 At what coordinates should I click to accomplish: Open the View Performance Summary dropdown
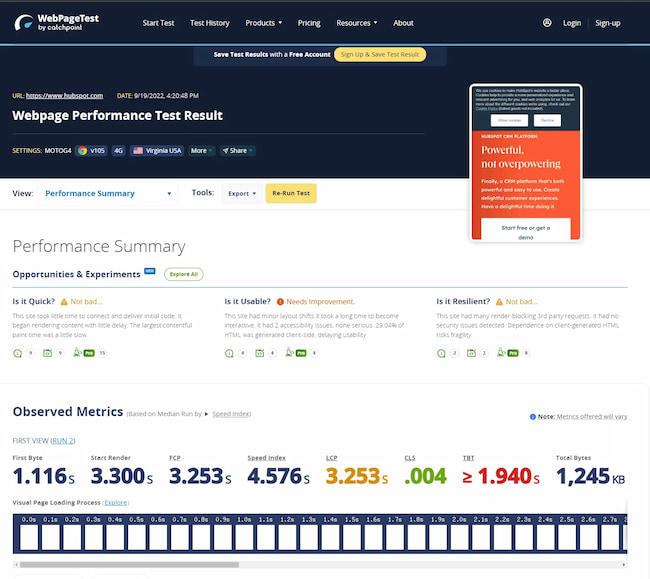coord(109,193)
